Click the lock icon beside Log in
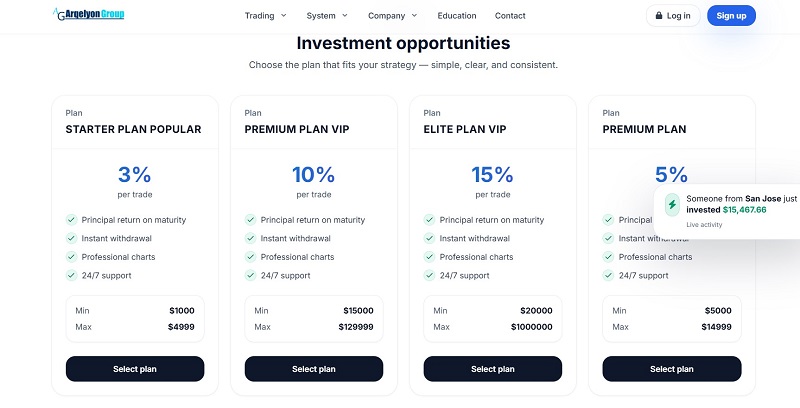 click(659, 16)
